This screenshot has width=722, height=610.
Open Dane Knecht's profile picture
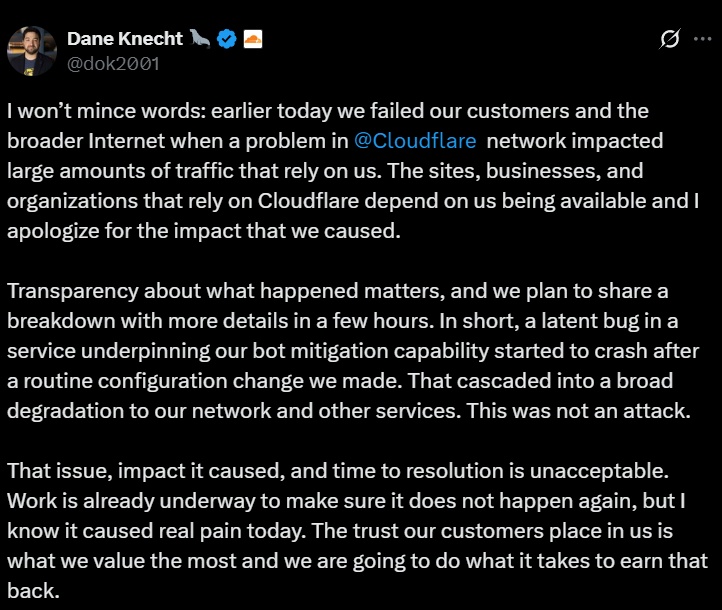click(31, 50)
